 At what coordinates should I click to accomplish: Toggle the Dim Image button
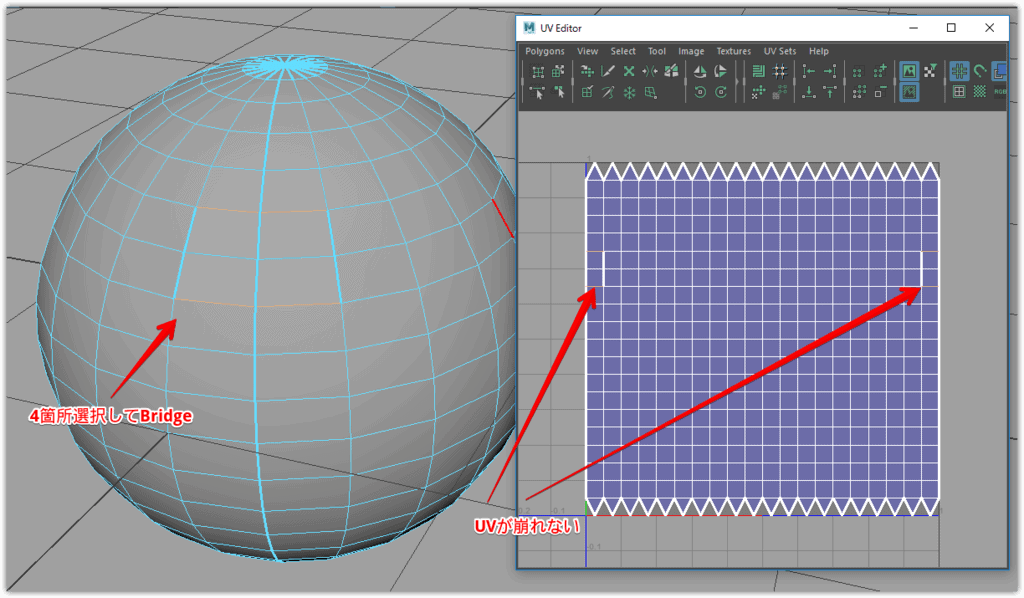[x=909, y=92]
